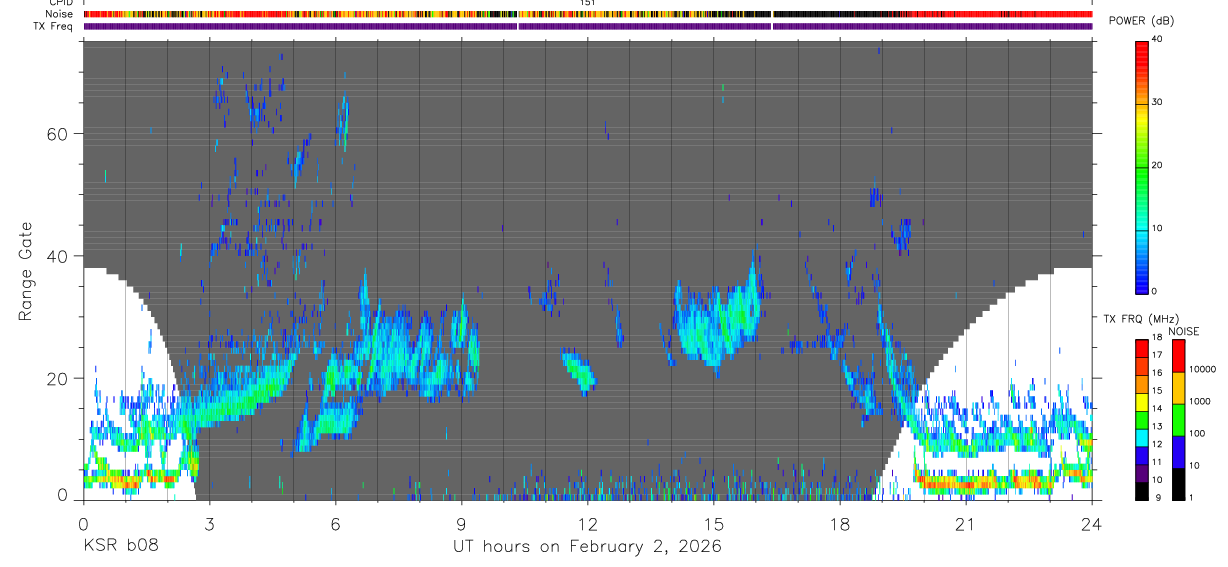Viewport: 1228px width, 567px height.
Task: Click the 6 hour tick on time axis
Action: pyautogui.click(x=335, y=523)
